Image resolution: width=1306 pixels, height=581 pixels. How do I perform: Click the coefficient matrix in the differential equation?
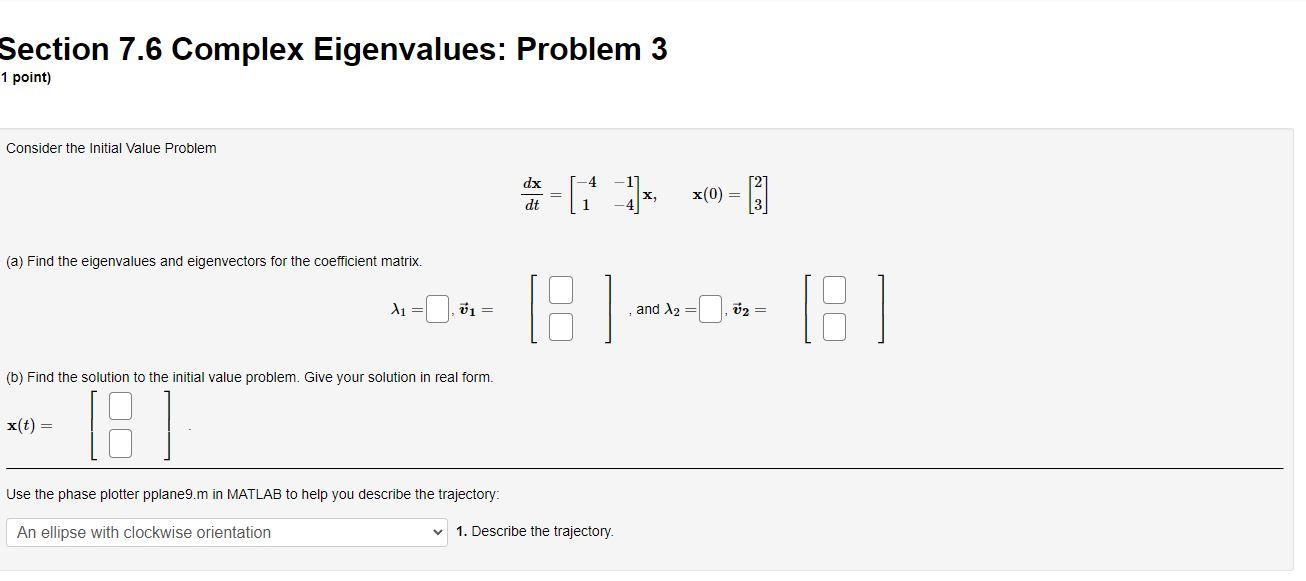tap(605, 193)
